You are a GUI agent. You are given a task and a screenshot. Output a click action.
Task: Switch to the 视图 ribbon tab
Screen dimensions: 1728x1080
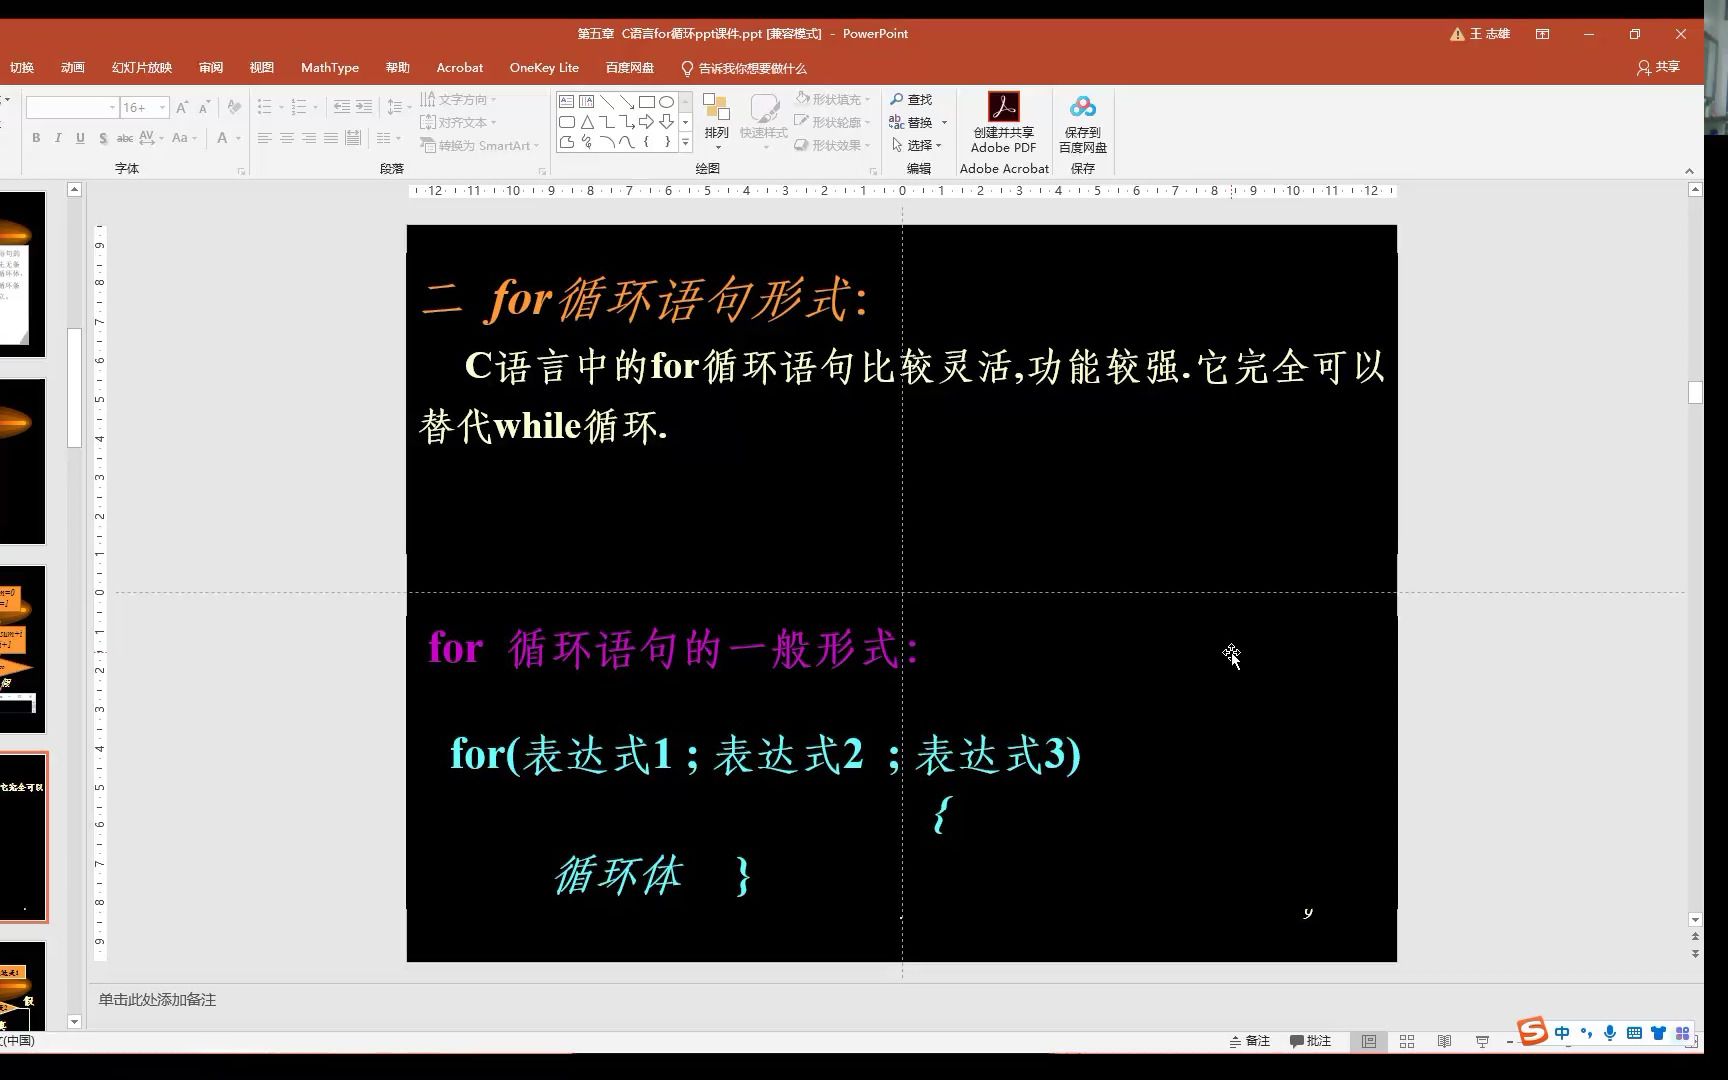pos(261,67)
